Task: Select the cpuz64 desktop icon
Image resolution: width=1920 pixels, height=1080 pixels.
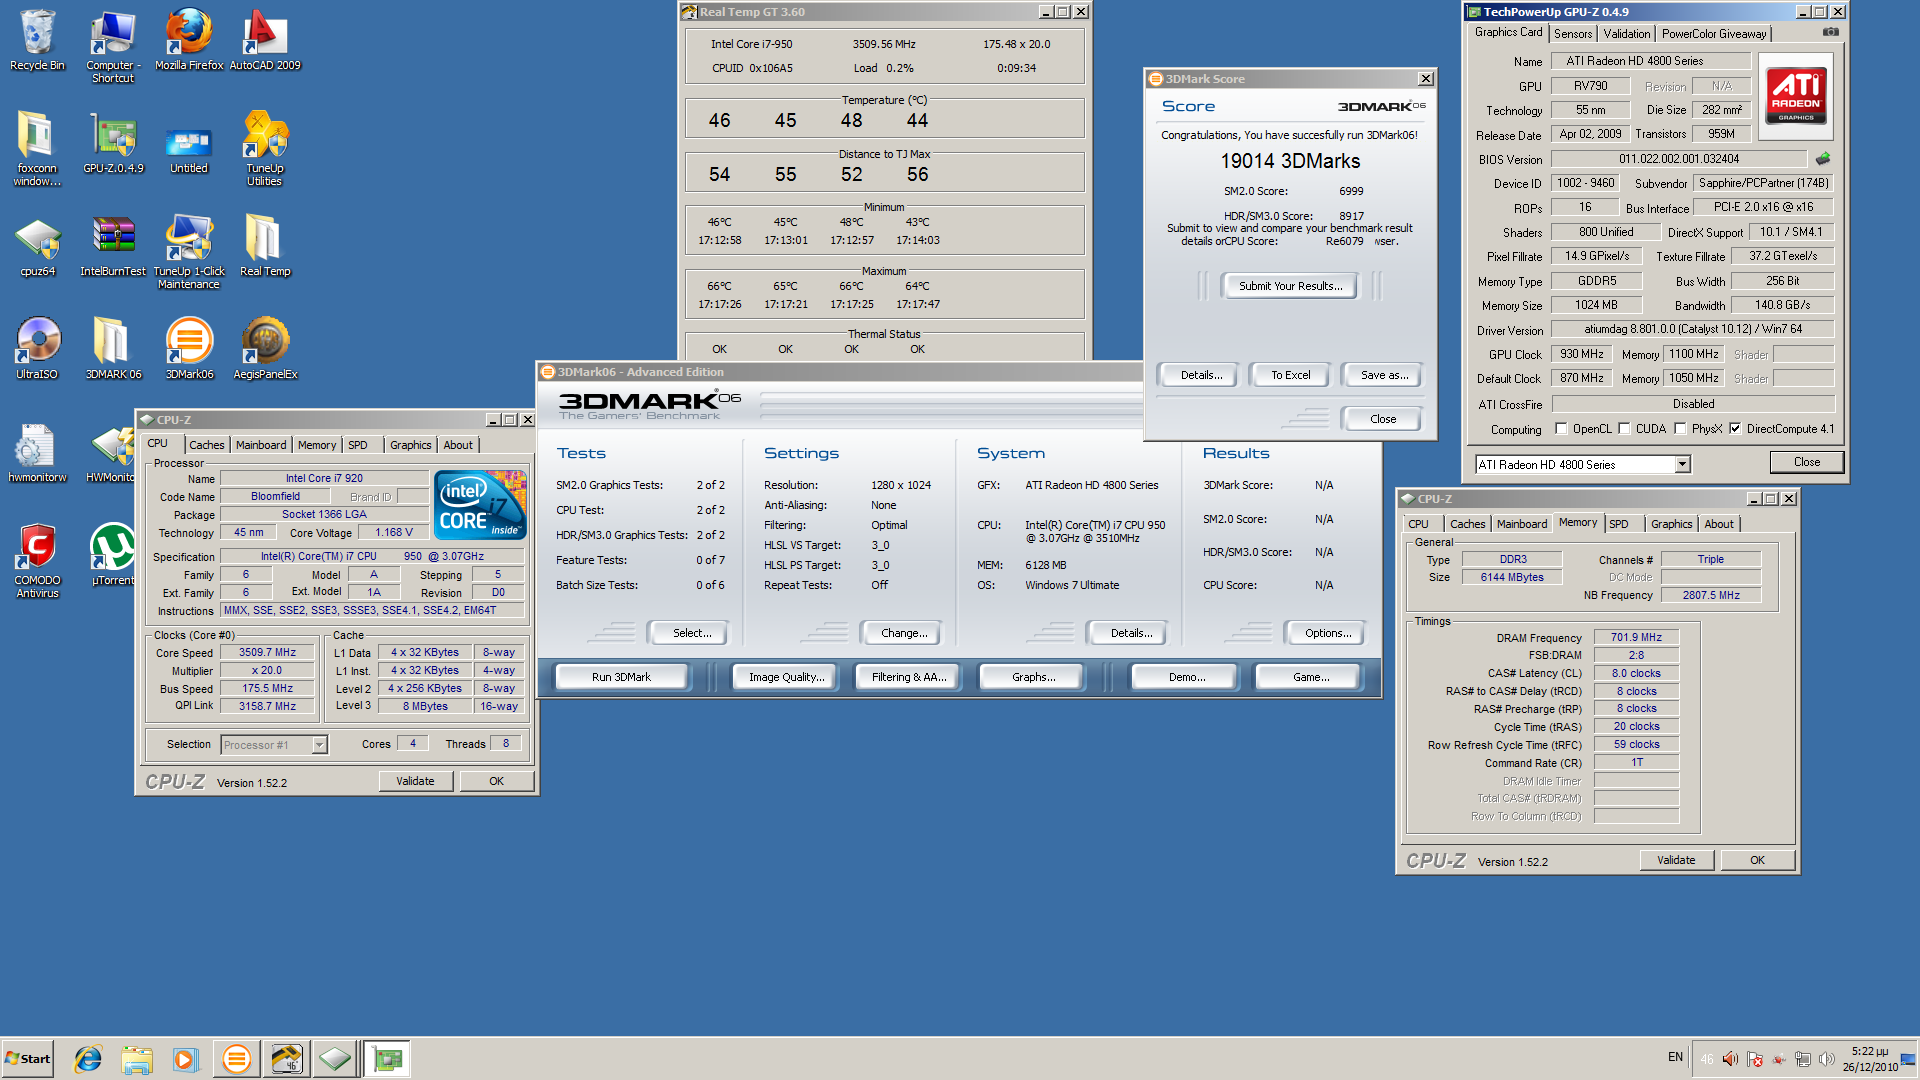Action: (x=37, y=246)
